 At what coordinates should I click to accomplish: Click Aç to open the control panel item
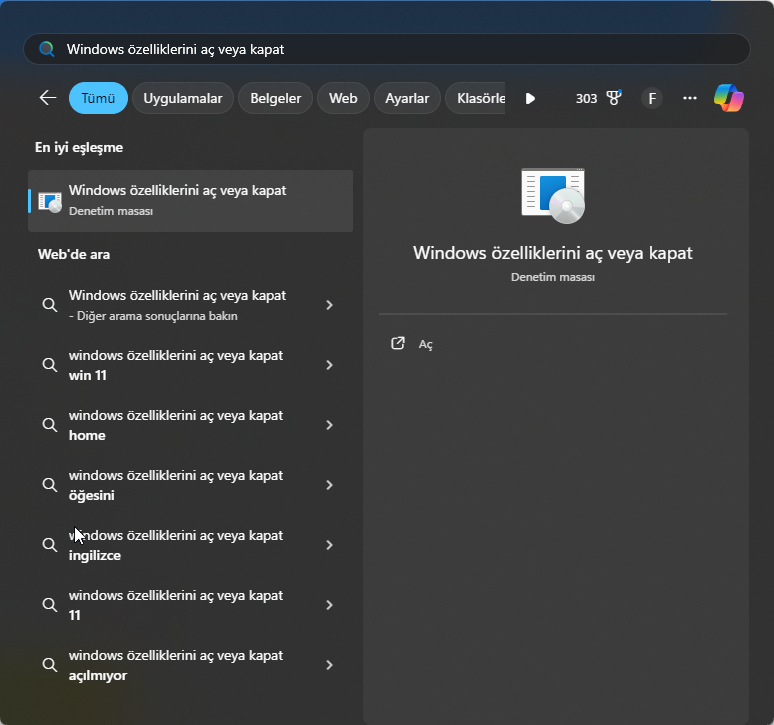tap(426, 344)
